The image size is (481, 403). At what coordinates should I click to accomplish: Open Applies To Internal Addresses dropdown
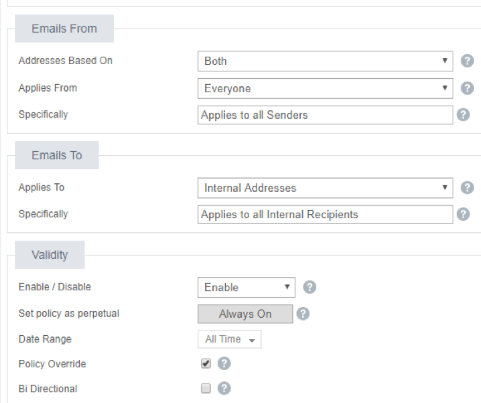[325, 188]
